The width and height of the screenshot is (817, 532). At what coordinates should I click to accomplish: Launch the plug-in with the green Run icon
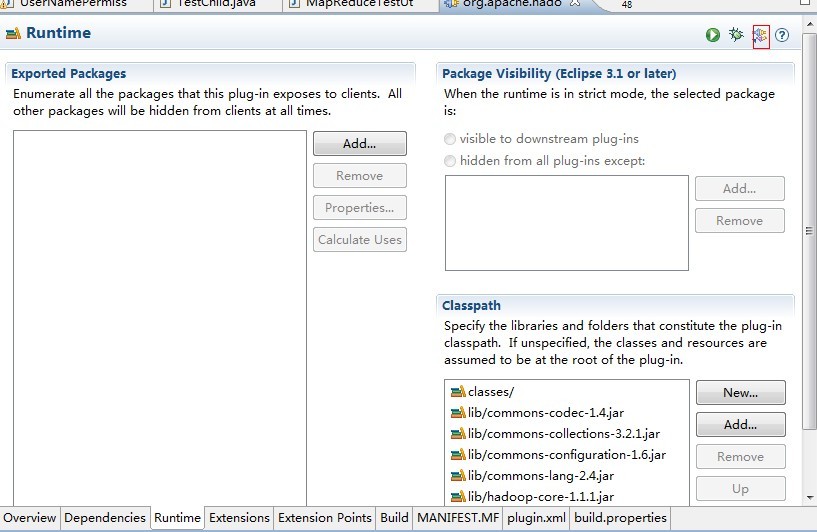coord(712,35)
